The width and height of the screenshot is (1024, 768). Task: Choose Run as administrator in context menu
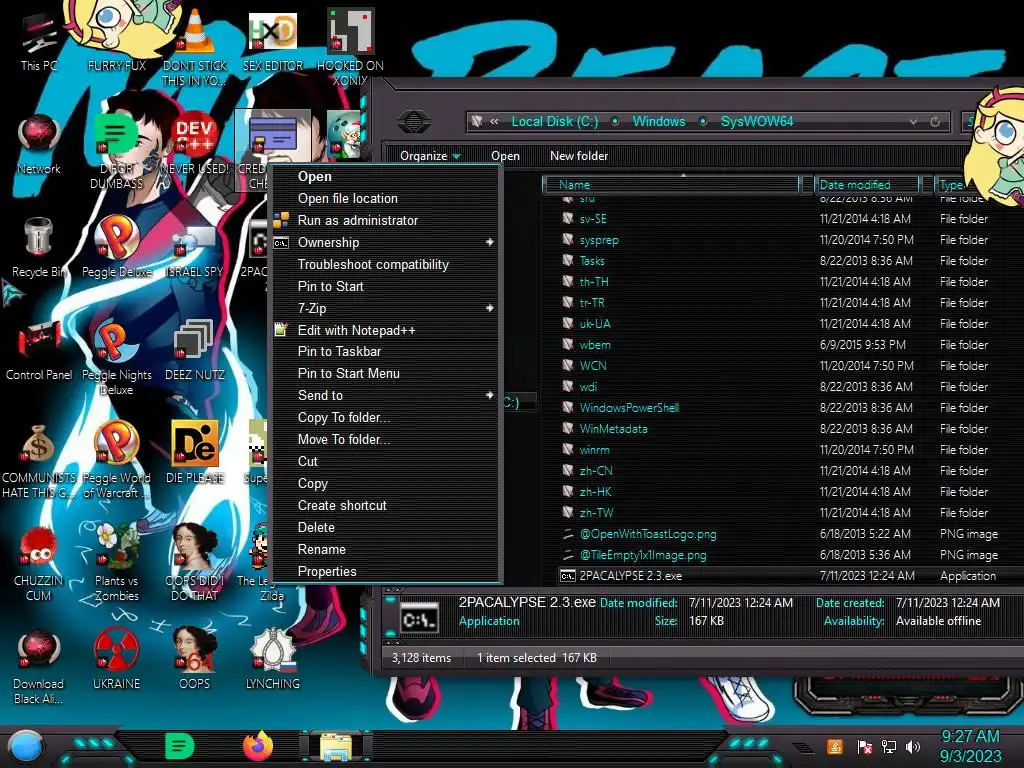coord(387,221)
